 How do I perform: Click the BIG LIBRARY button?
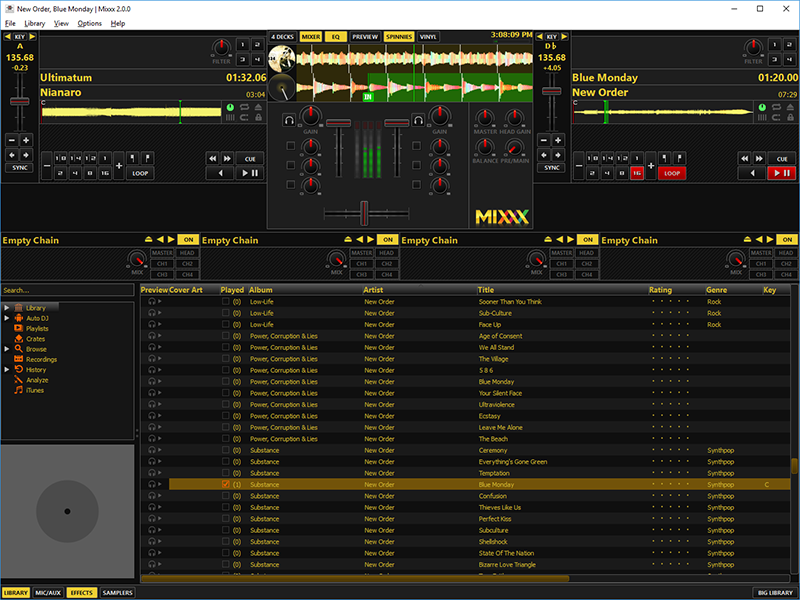click(774, 593)
